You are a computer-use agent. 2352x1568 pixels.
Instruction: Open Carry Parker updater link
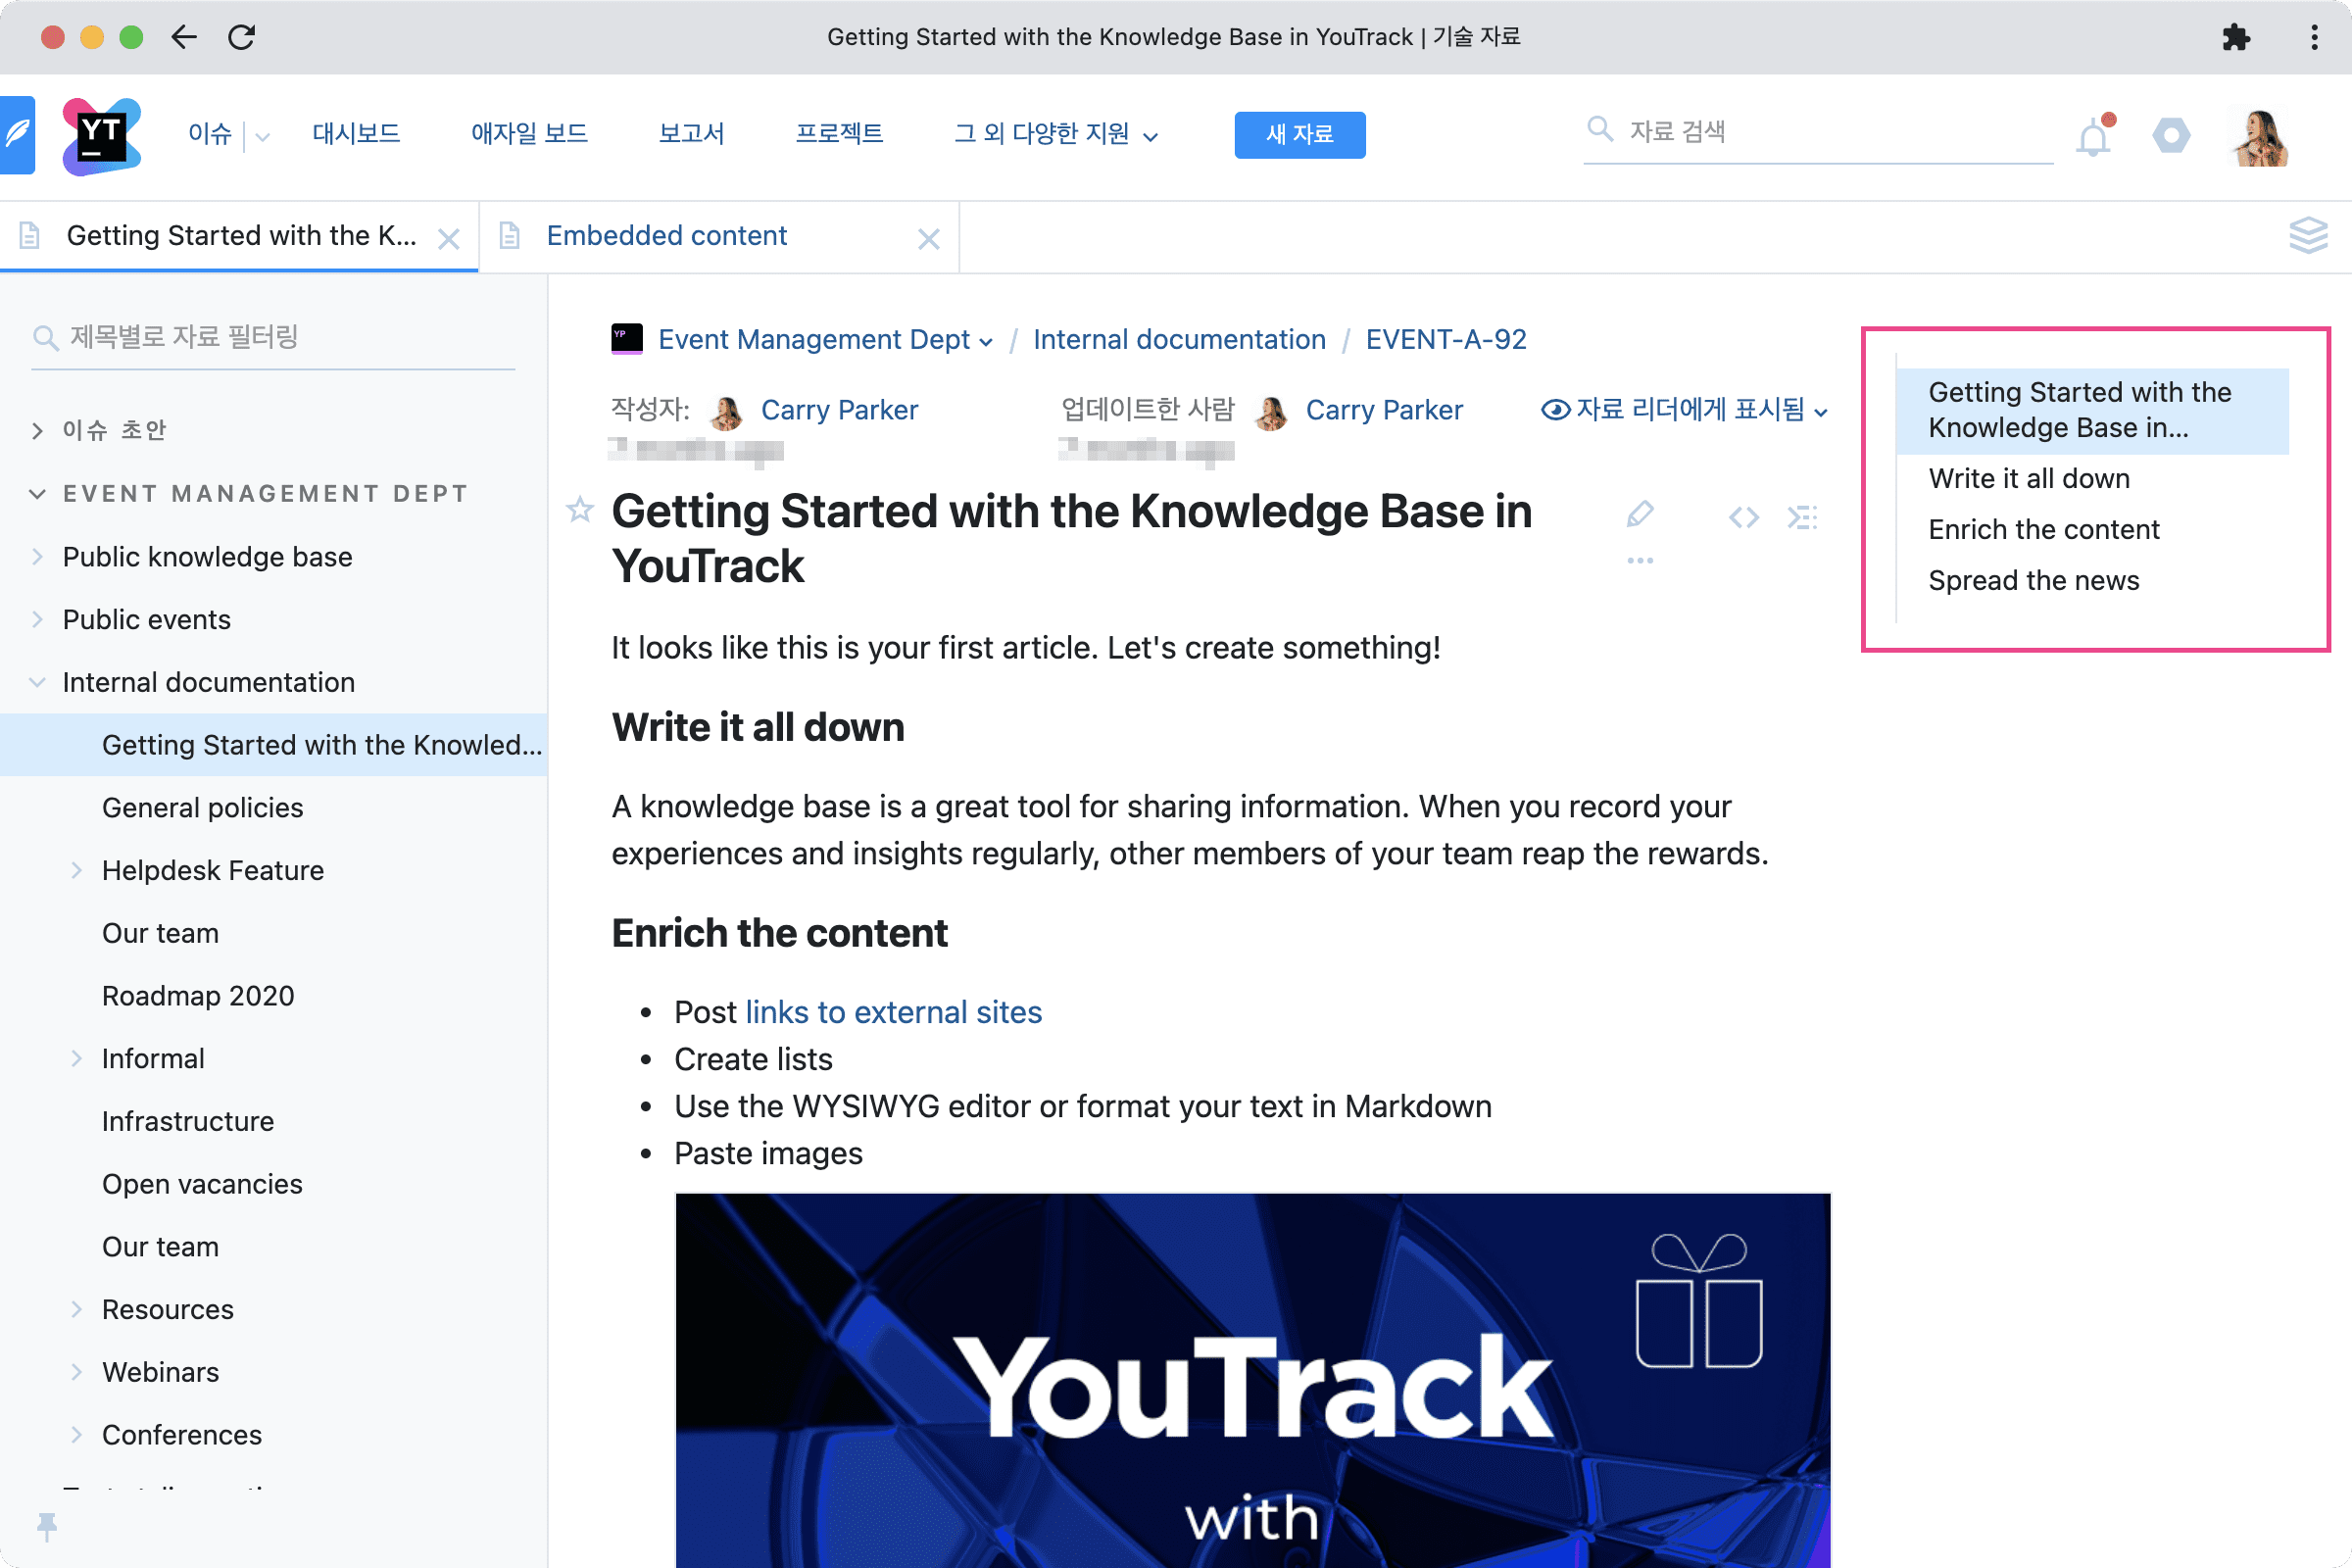(x=1384, y=410)
